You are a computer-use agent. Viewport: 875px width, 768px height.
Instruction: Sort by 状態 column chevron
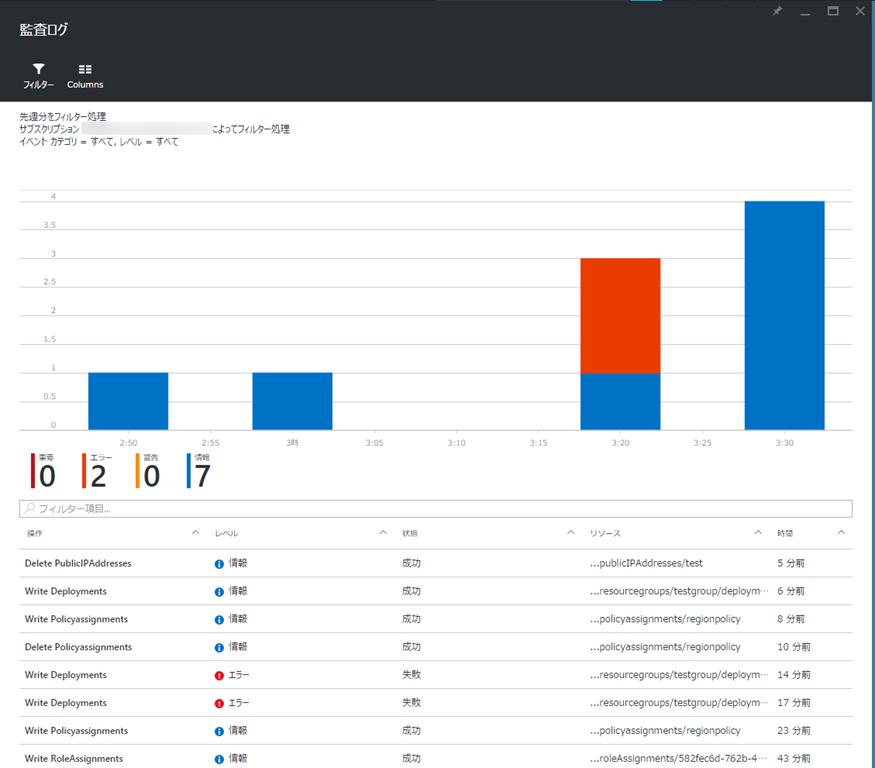point(571,533)
